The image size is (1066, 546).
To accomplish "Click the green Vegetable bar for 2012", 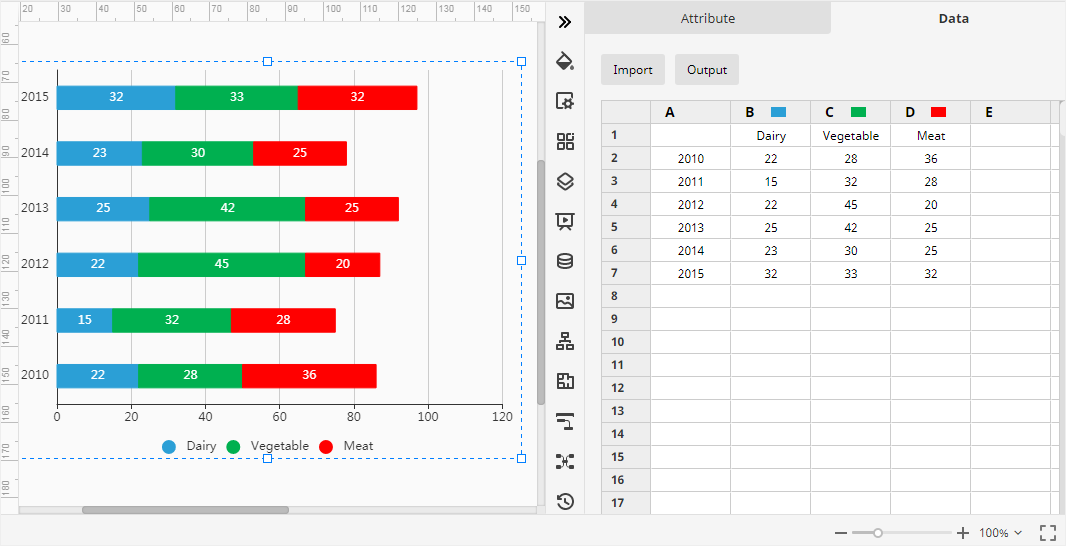I will click(x=222, y=265).
